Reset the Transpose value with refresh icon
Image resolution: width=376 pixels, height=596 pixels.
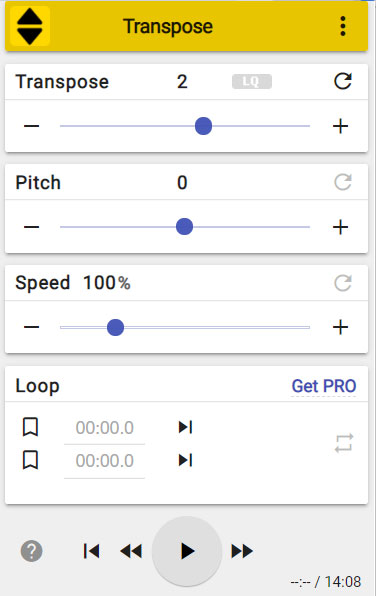[343, 81]
